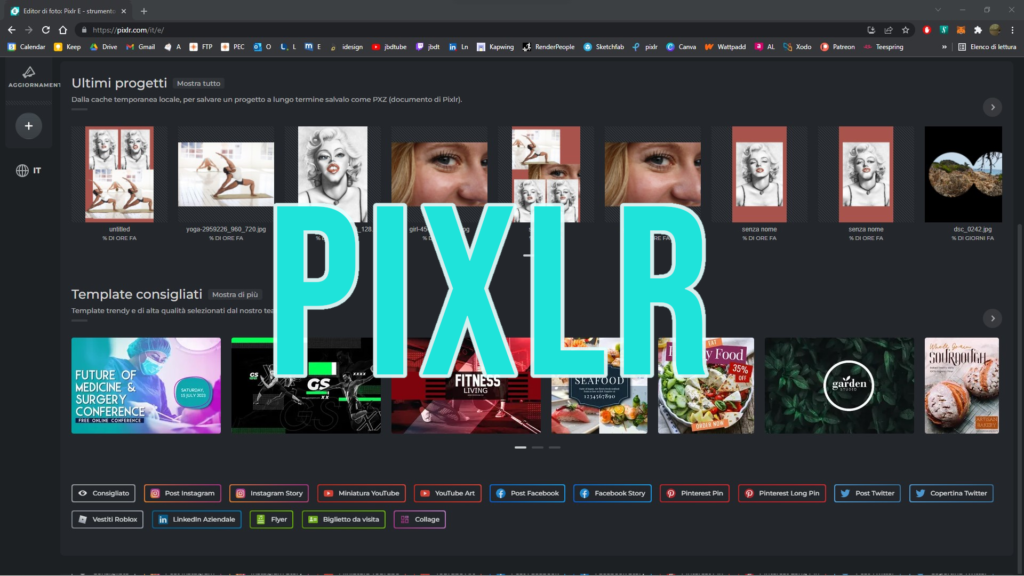Open the Wattpadd bookmark
The height and width of the screenshot is (576, 1024).
tap(725, 47)
